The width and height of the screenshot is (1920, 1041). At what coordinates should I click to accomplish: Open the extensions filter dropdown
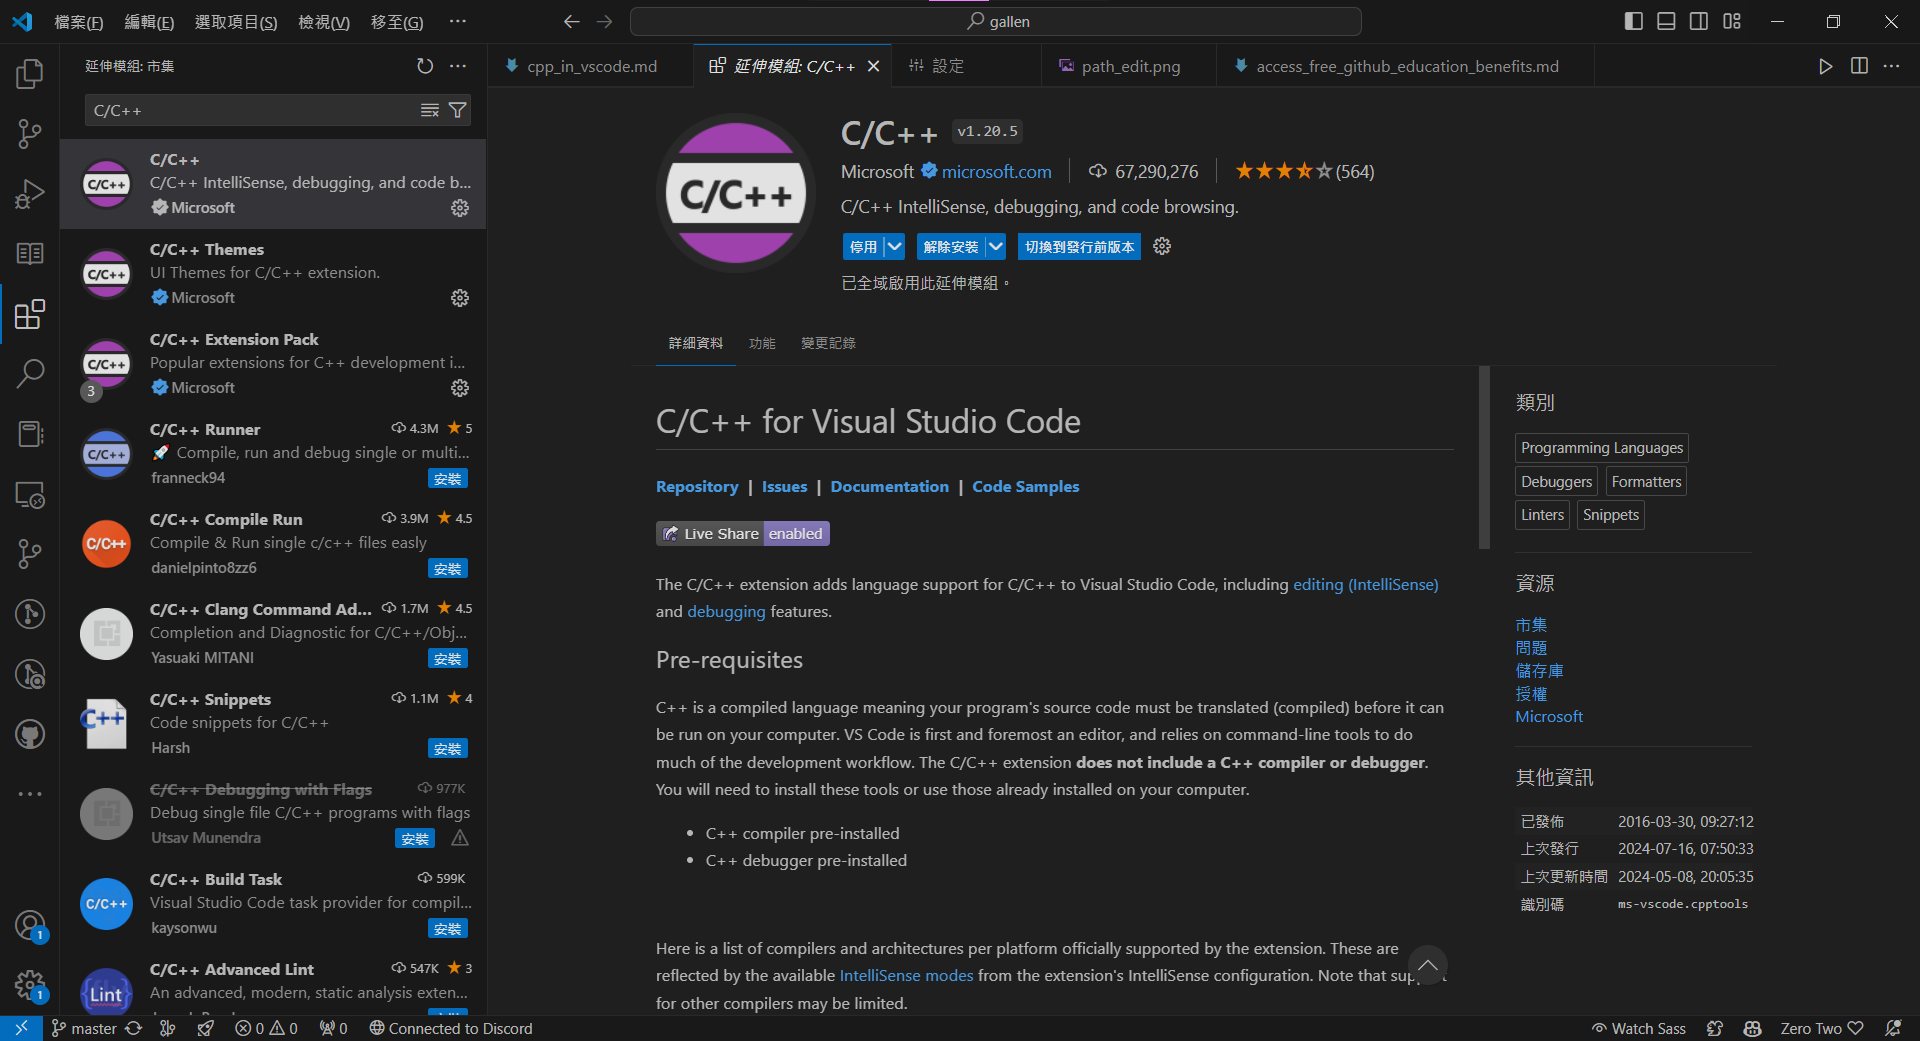click(457, 110)
